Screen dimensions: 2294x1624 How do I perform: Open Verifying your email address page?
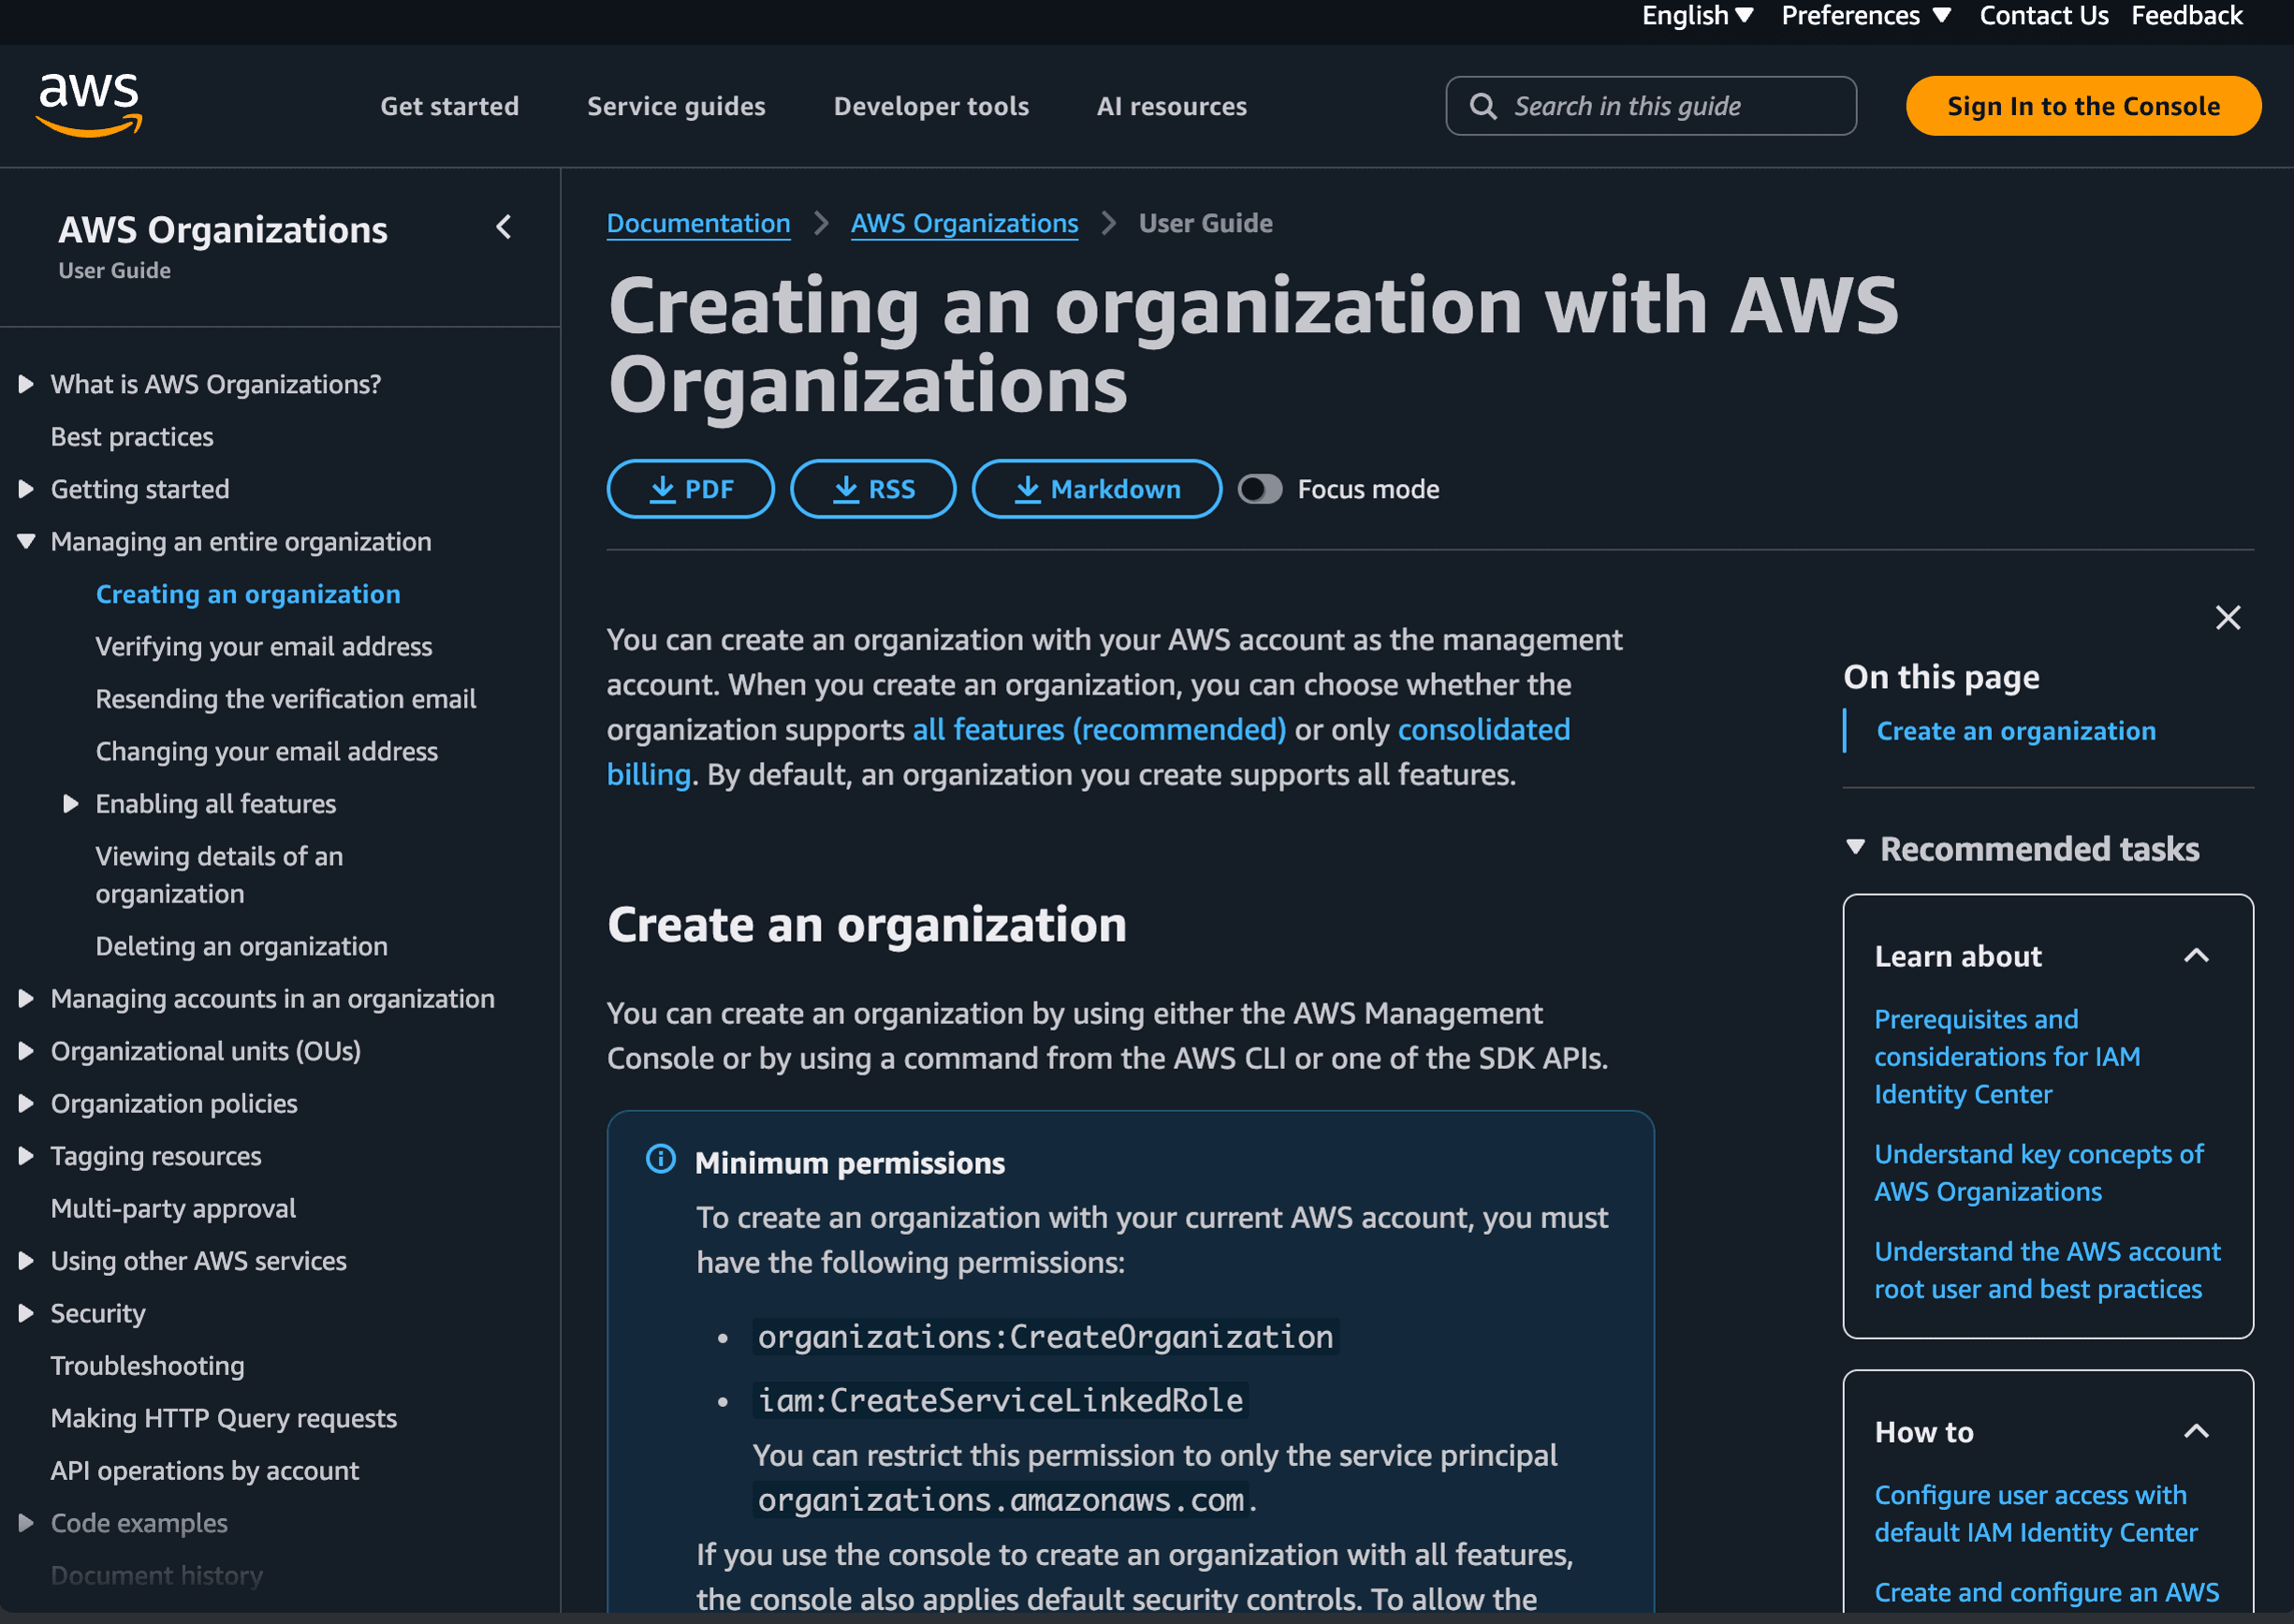264,646
